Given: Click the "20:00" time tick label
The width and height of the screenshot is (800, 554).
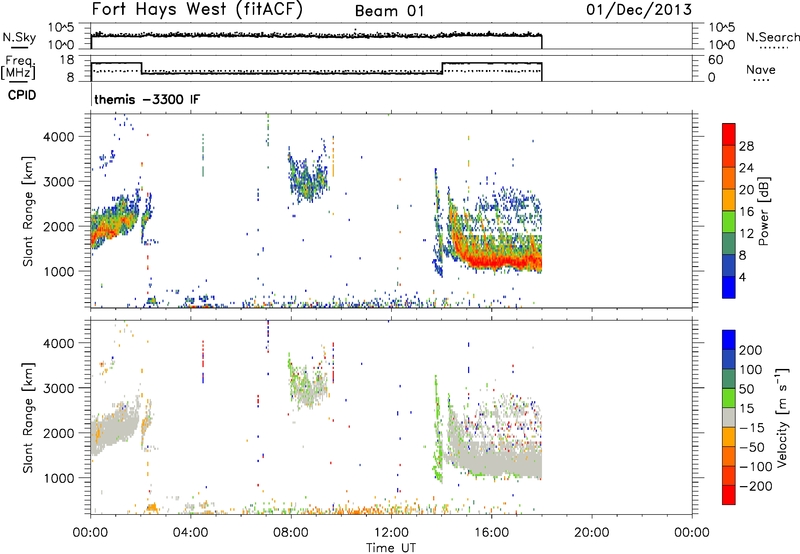Looking at the screenshot, I should pyautogui.click(x=592, y=533).
